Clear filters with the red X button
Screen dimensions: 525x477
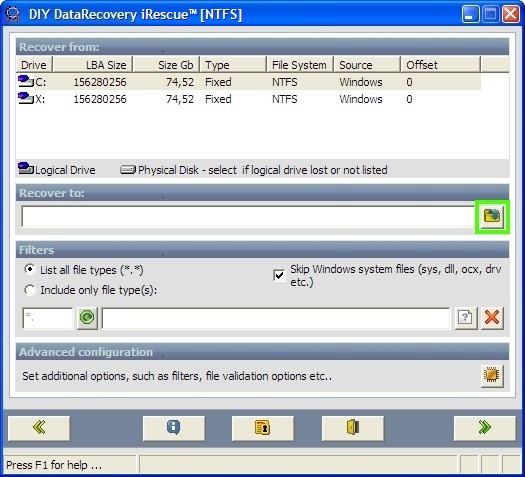[492, 318]
